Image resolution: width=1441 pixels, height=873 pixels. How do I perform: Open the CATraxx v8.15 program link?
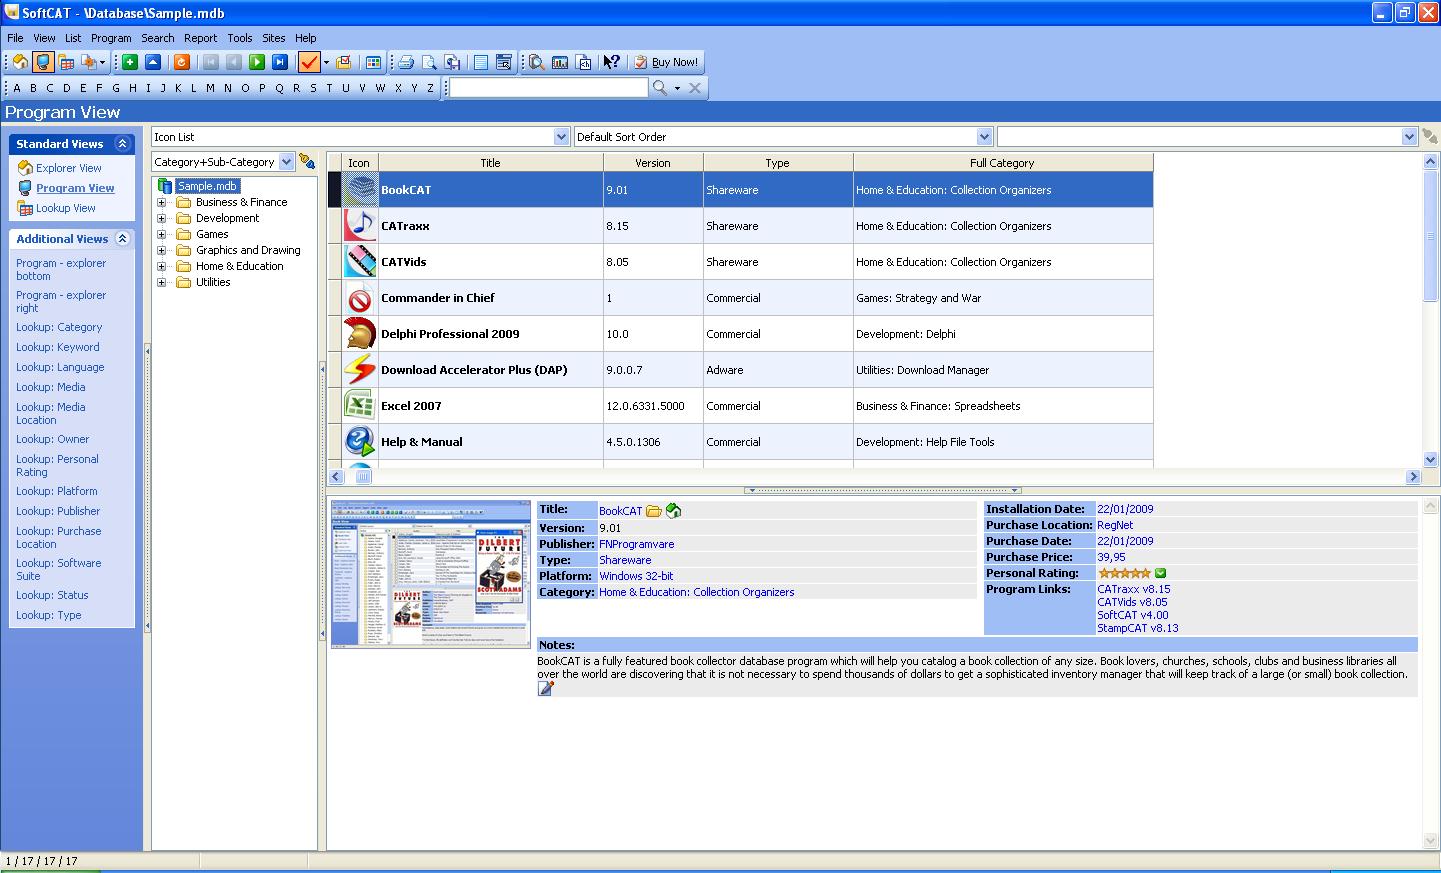pos(1133,589)
